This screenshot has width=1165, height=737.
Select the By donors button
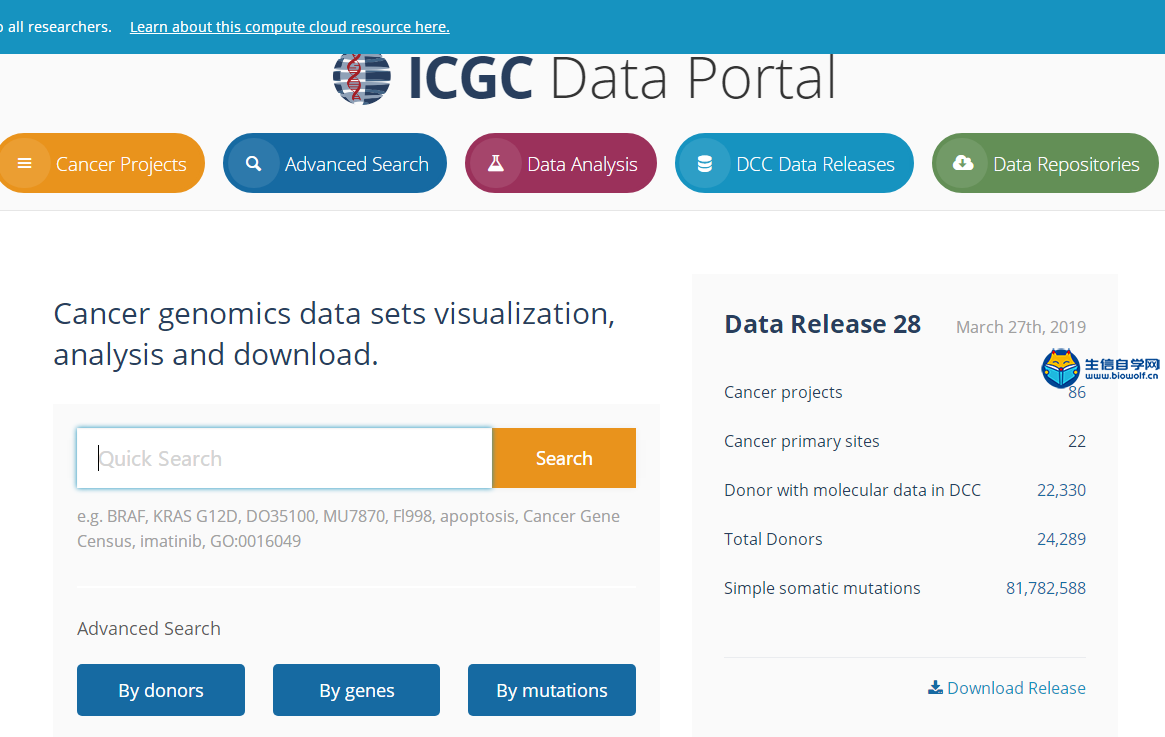point(160,690)
